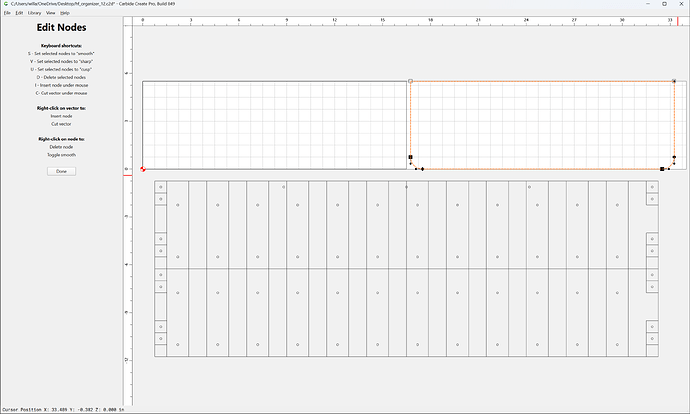690x414 pixels.
Task: Click the Done button to finish editing nodes
Action: 62,171
